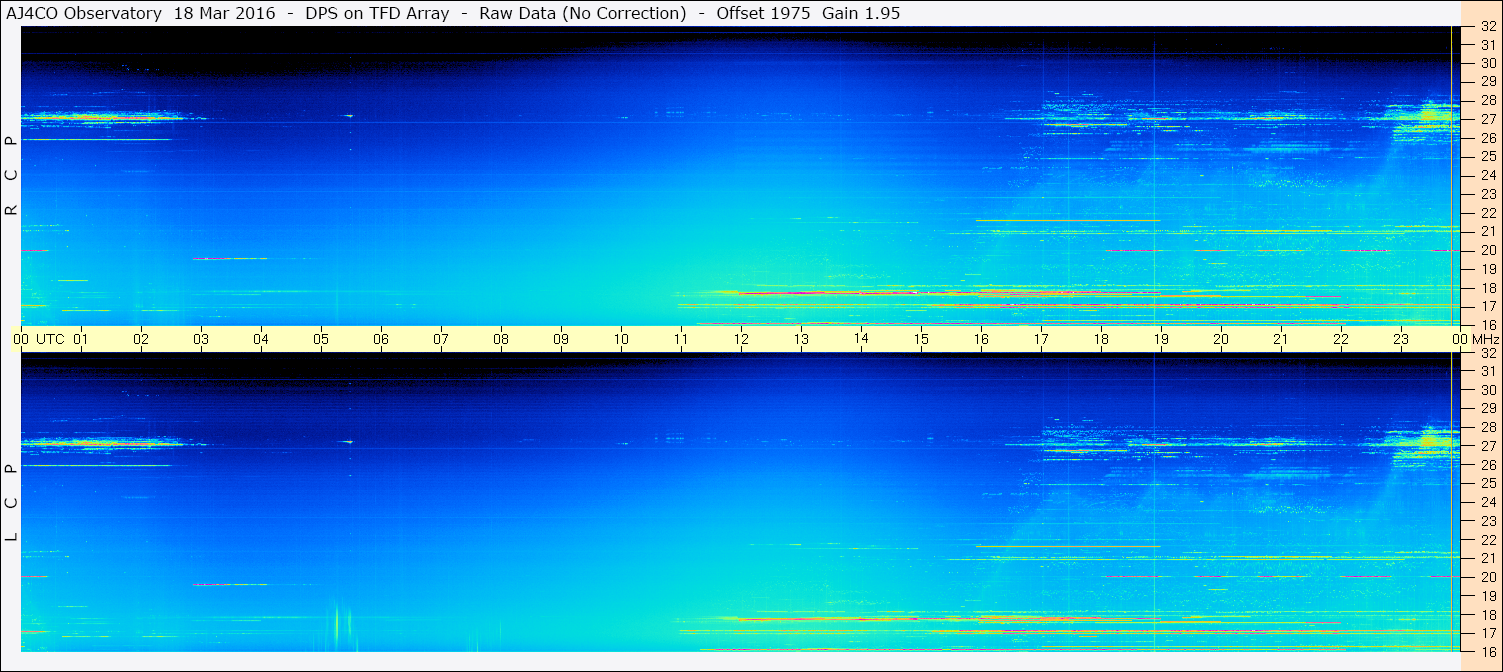Select hour 12 on the UTC axis

tap(741, 339)
